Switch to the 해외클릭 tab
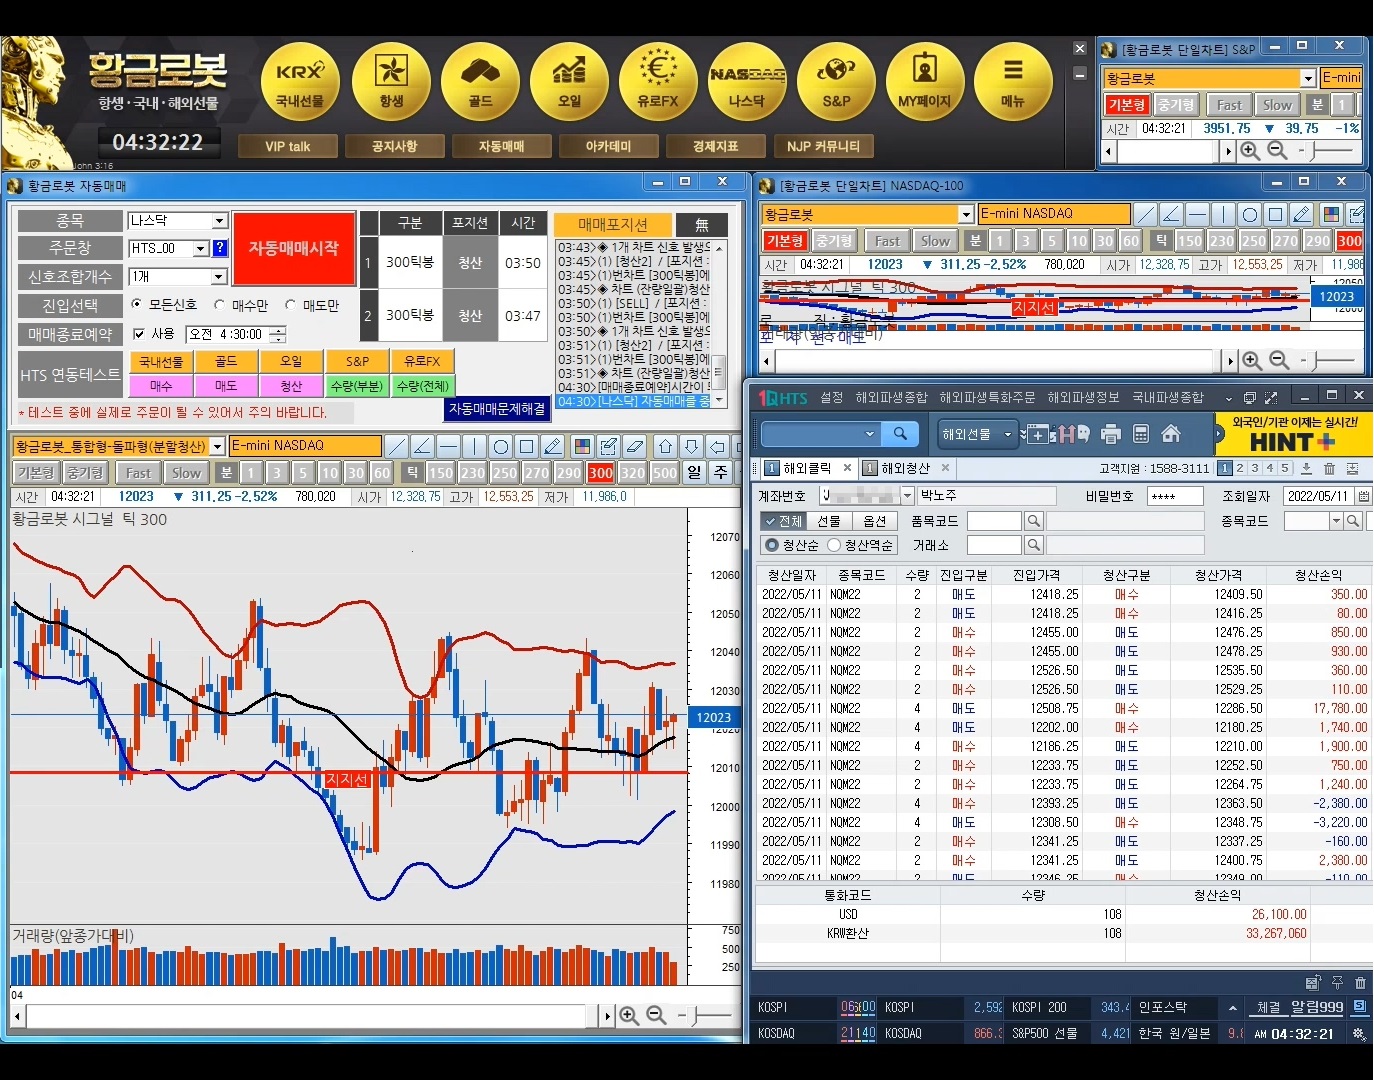 coord(808,468)
